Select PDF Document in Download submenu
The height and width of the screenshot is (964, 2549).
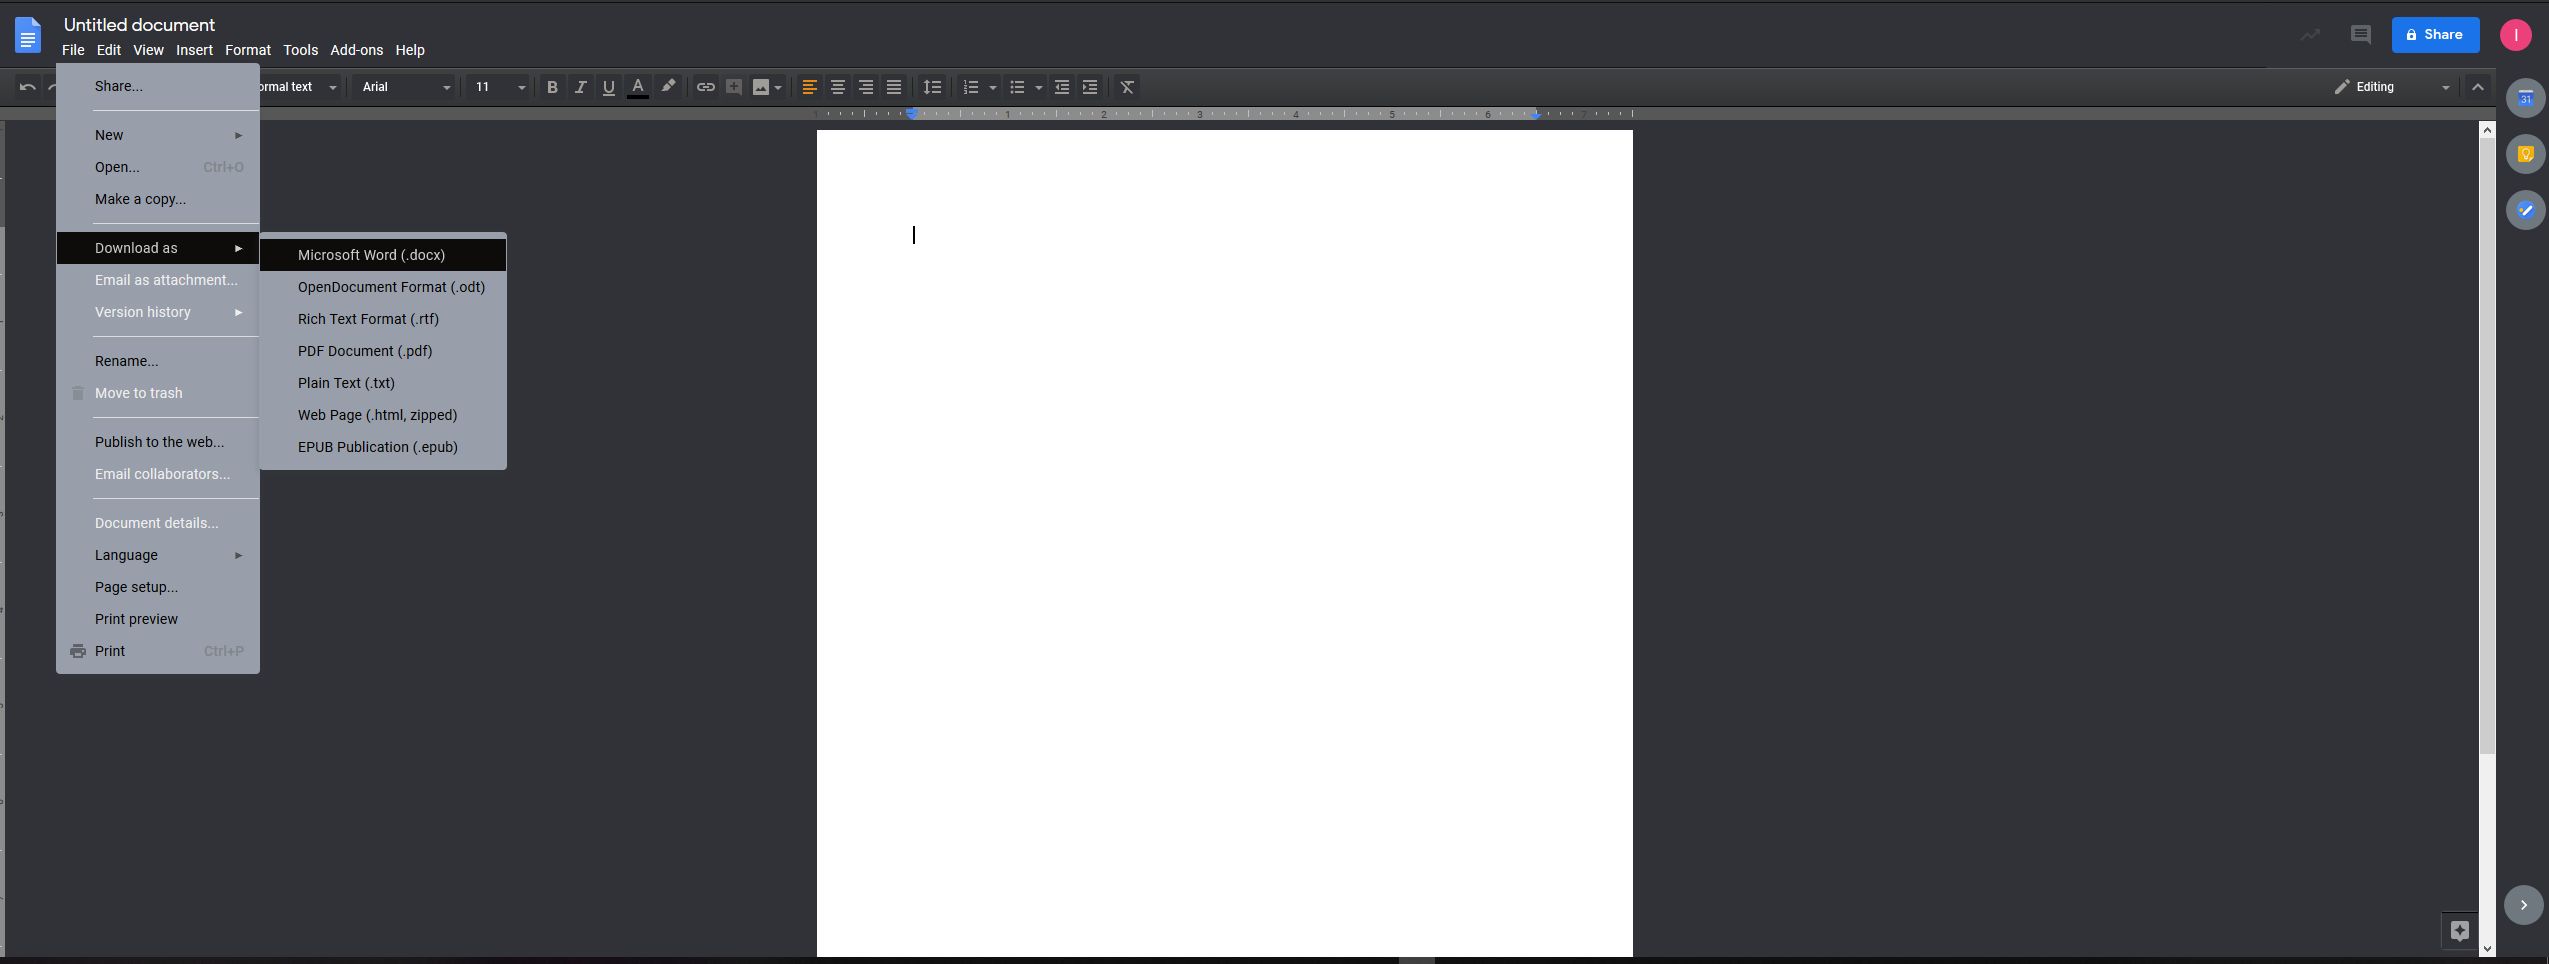tap(364, 351)
